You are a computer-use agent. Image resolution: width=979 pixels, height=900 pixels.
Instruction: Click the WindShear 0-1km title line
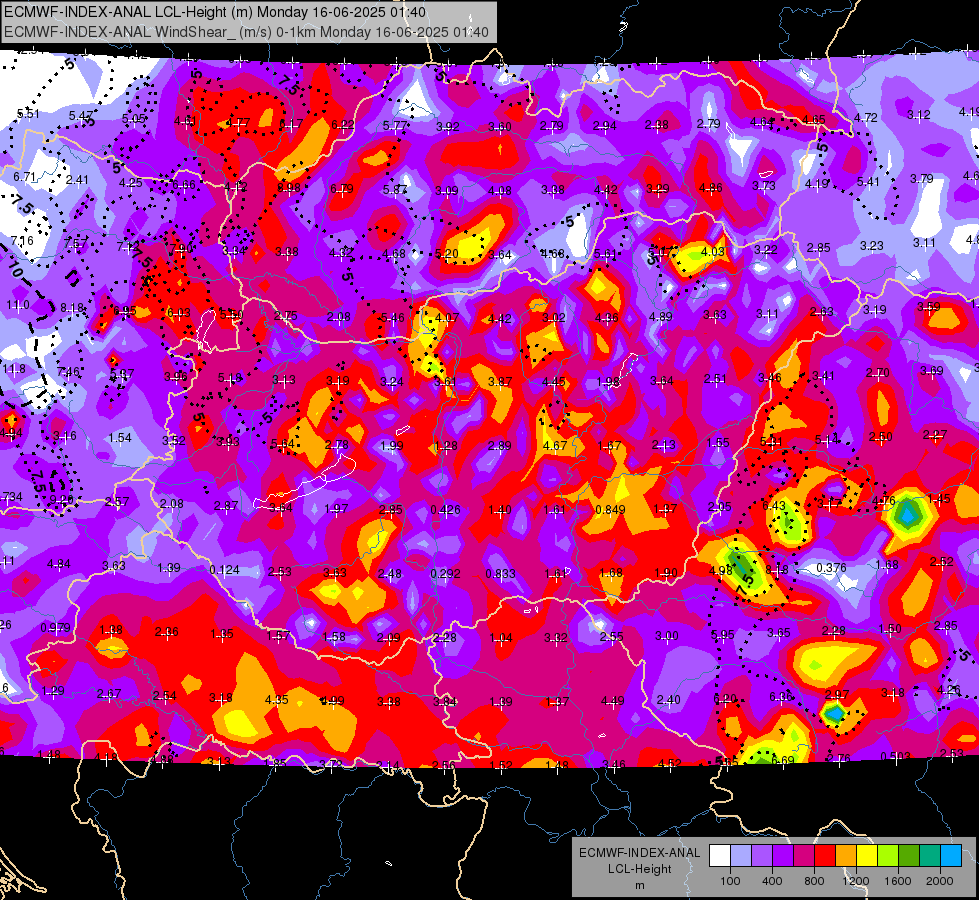point(246,32)
